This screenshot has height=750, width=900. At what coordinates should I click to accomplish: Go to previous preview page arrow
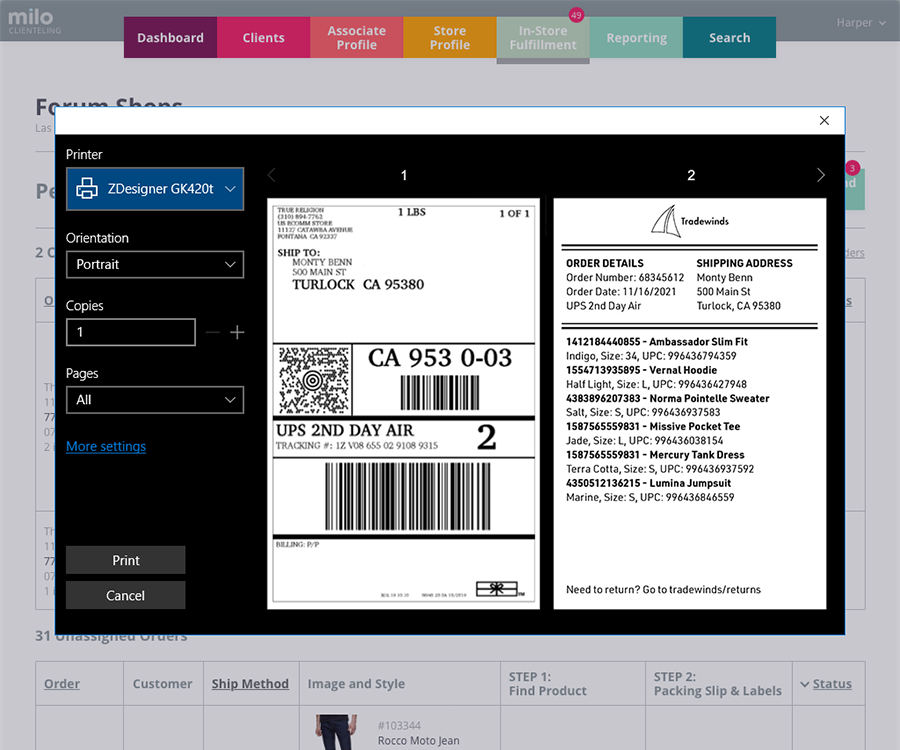272,175
